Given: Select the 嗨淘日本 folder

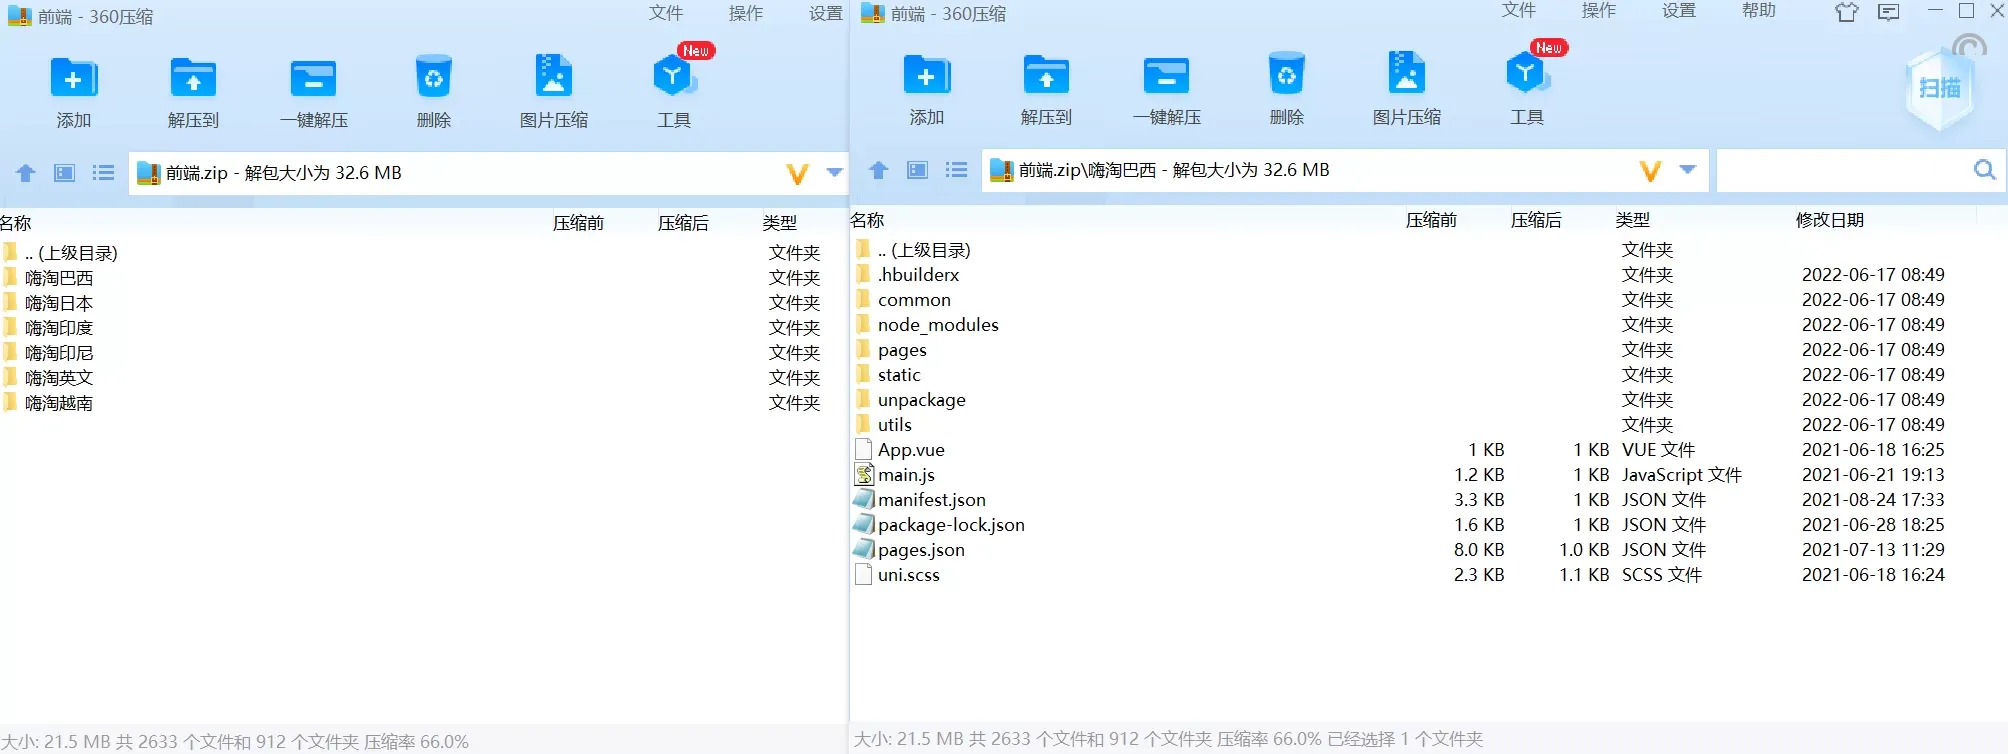Looking at the screenshot, I should pyautogui.click(x=59, y=303).
